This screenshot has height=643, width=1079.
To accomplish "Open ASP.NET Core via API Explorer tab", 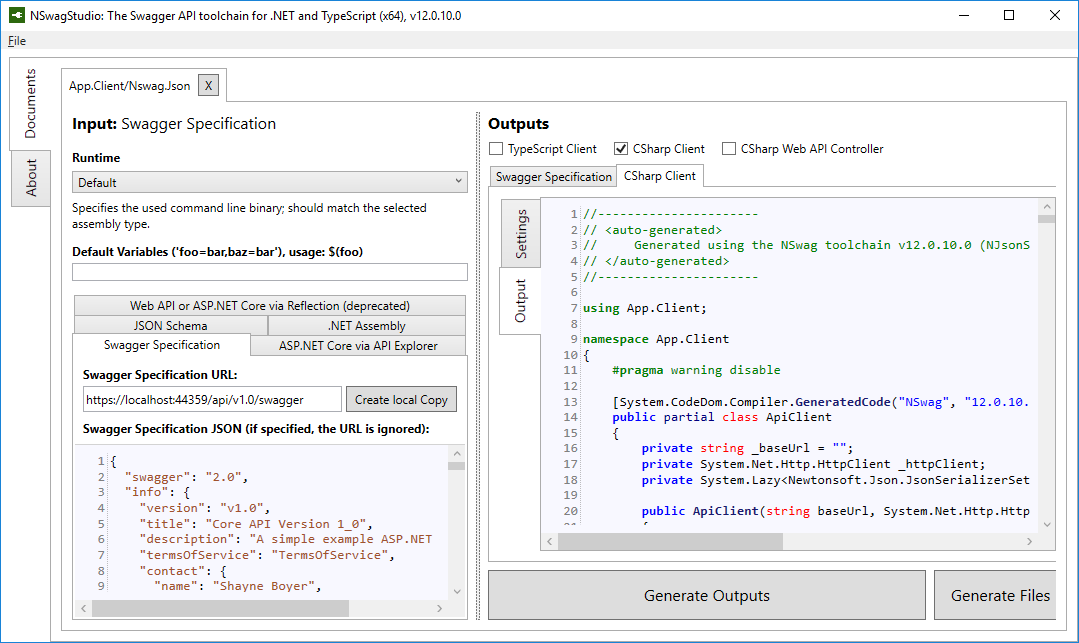I will pos(358,346).
